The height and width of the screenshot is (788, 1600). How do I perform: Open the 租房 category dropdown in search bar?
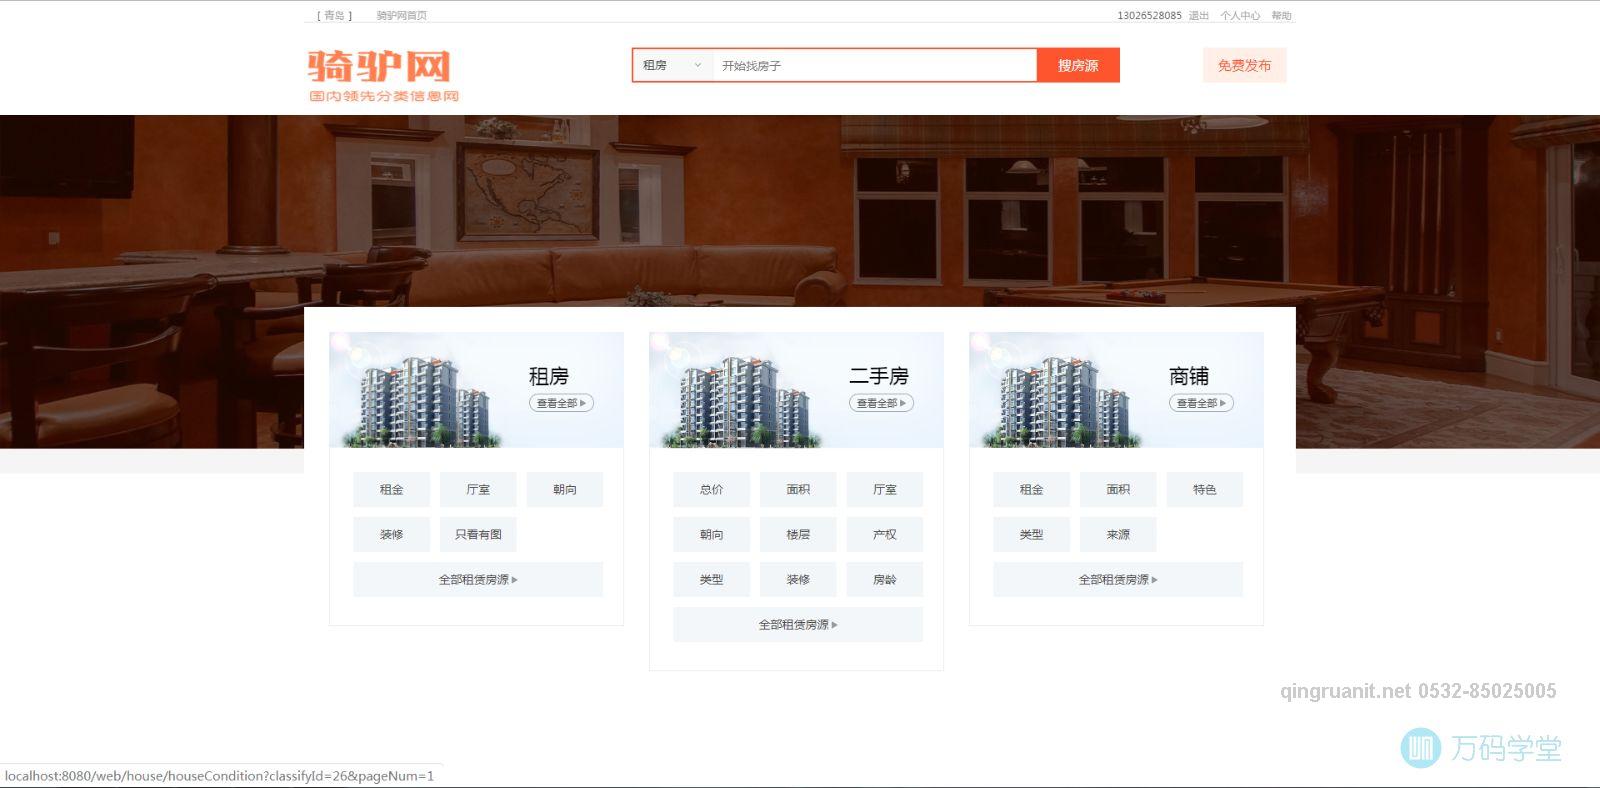[673, 65]
